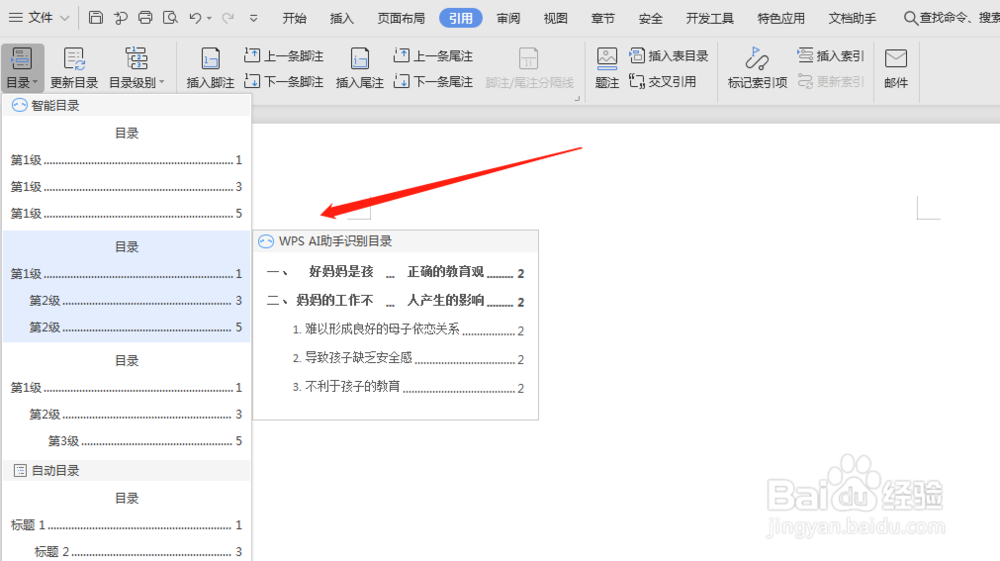Image resolution: width=1000 pixels, height=561 pixels.
Task: Click 插入表目录 insert table of figures
Action: pos(668,56)
